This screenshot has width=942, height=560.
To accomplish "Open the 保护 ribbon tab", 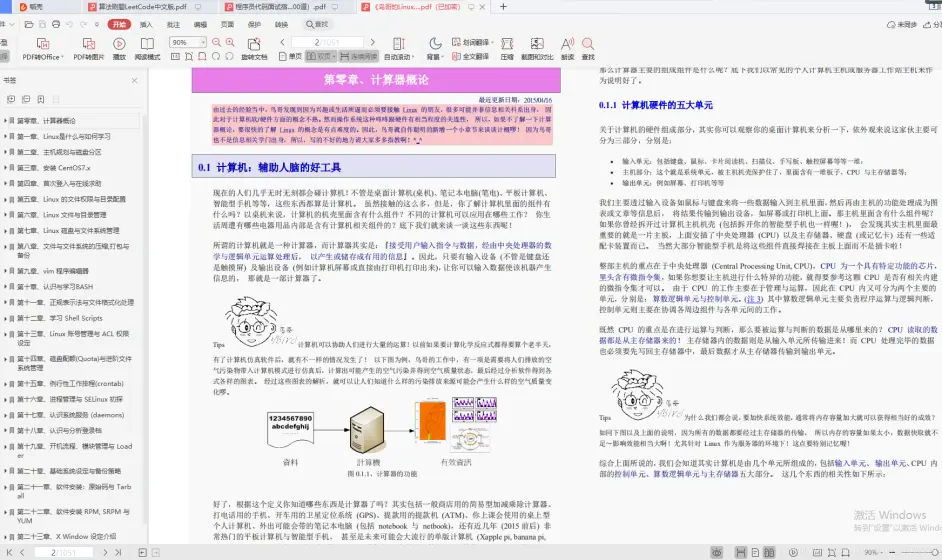I will tap(254, 25).
